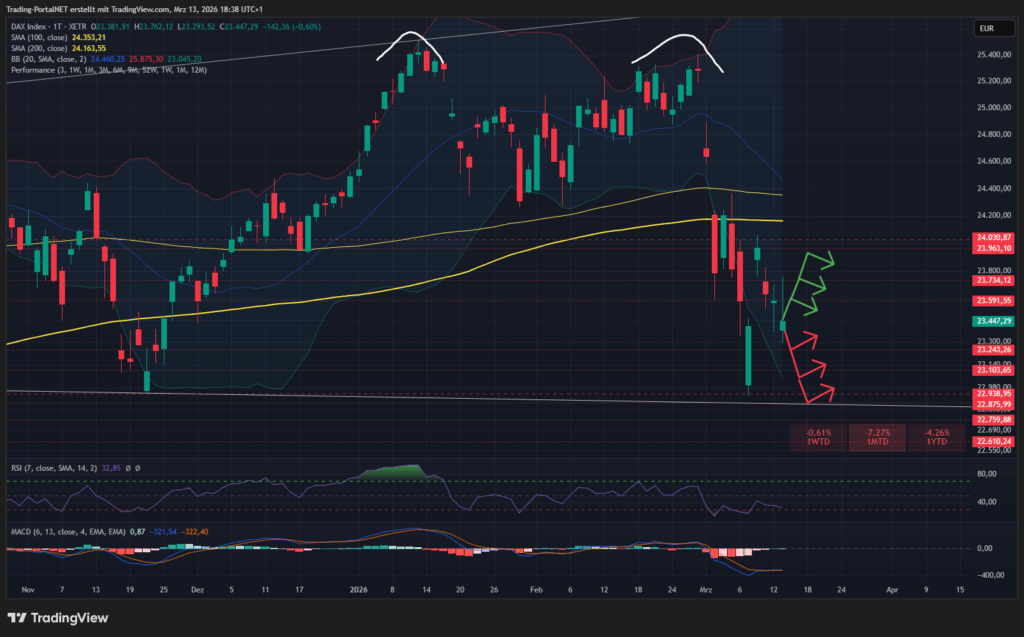
Task: Click the 1YTD performance box
Action: [936, 437]
